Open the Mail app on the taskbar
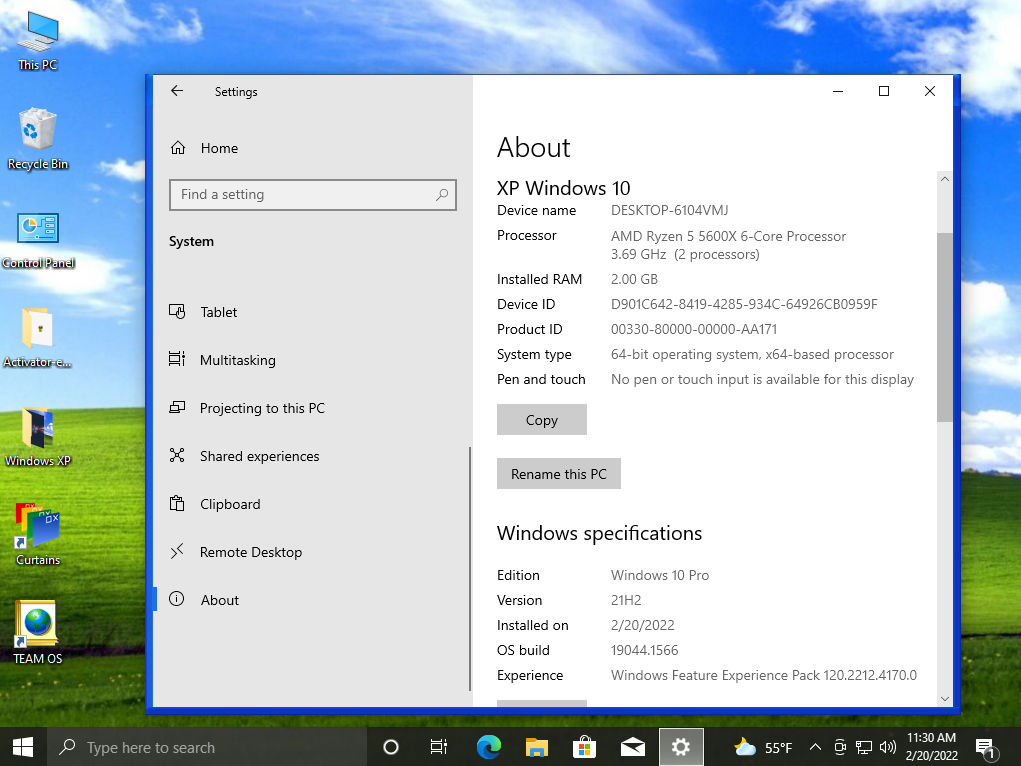 click(632, 747)
